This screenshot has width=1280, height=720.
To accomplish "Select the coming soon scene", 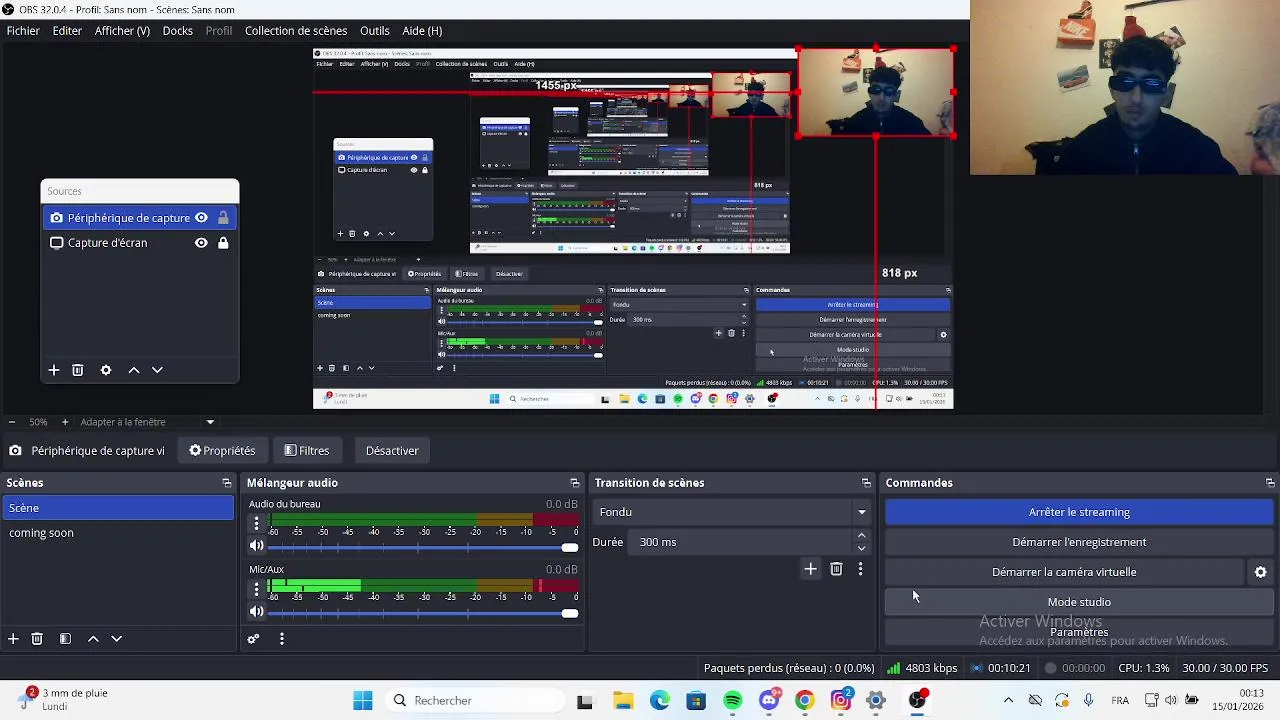I will pos(118,533).
